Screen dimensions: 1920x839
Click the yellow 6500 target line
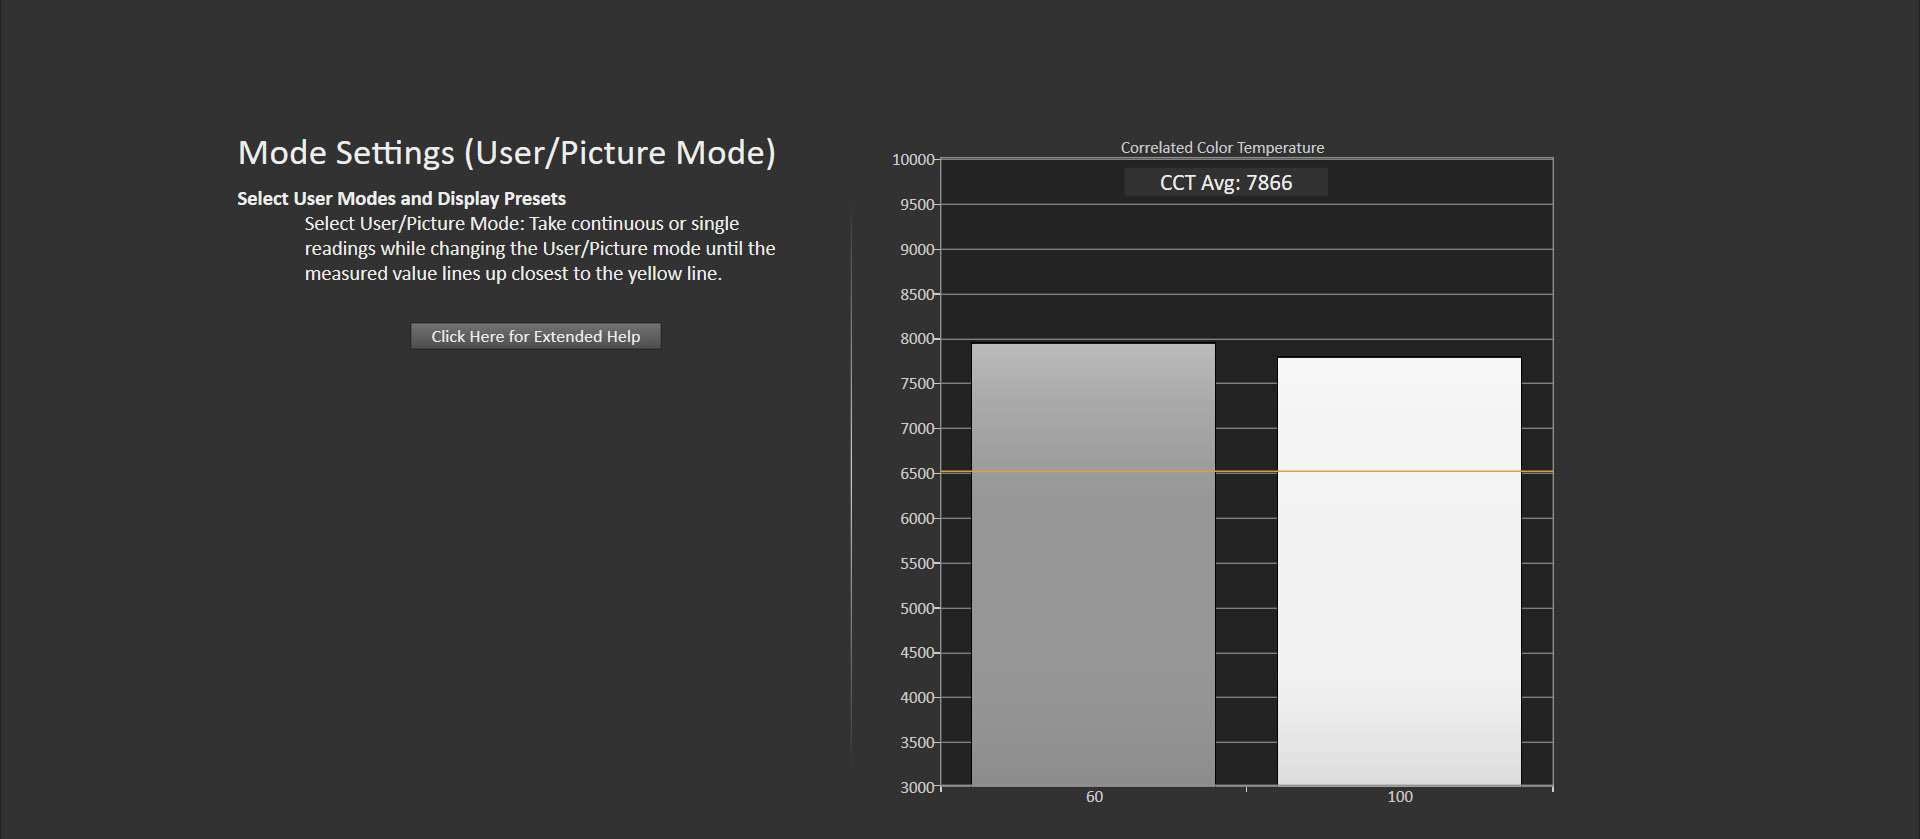coord(1247,471)
